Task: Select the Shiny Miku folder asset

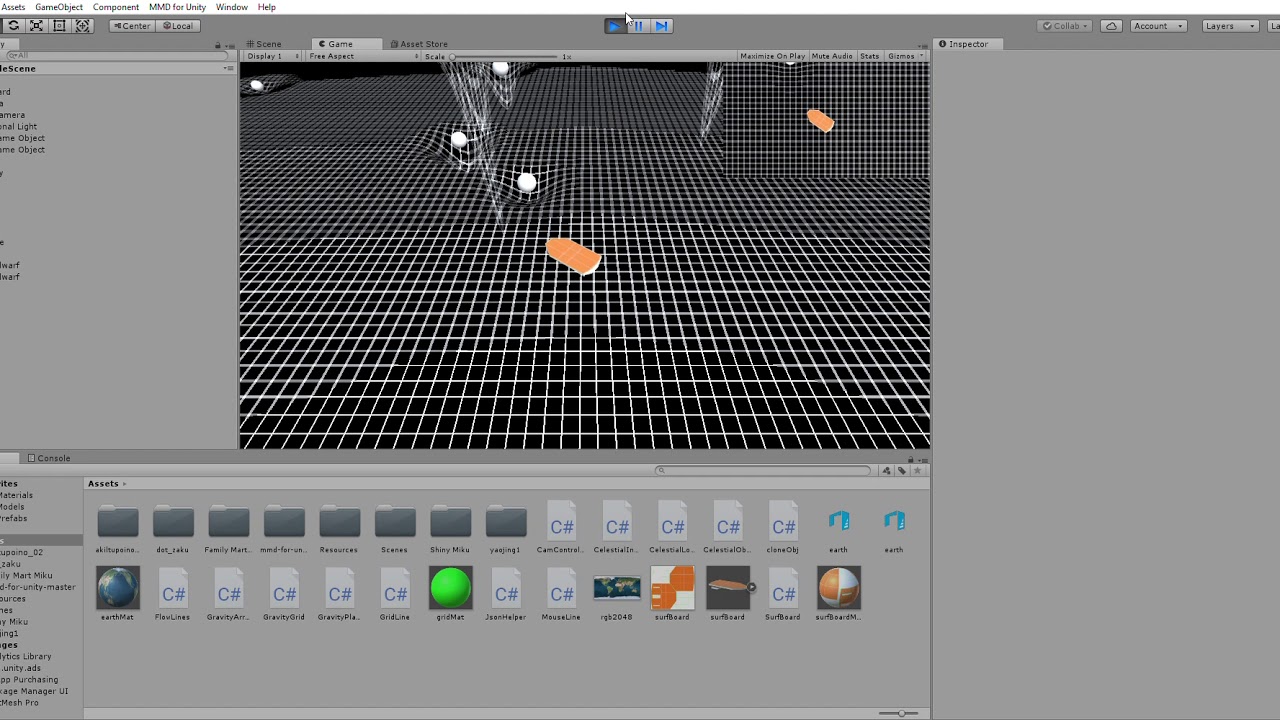Action: click(450, 529)
